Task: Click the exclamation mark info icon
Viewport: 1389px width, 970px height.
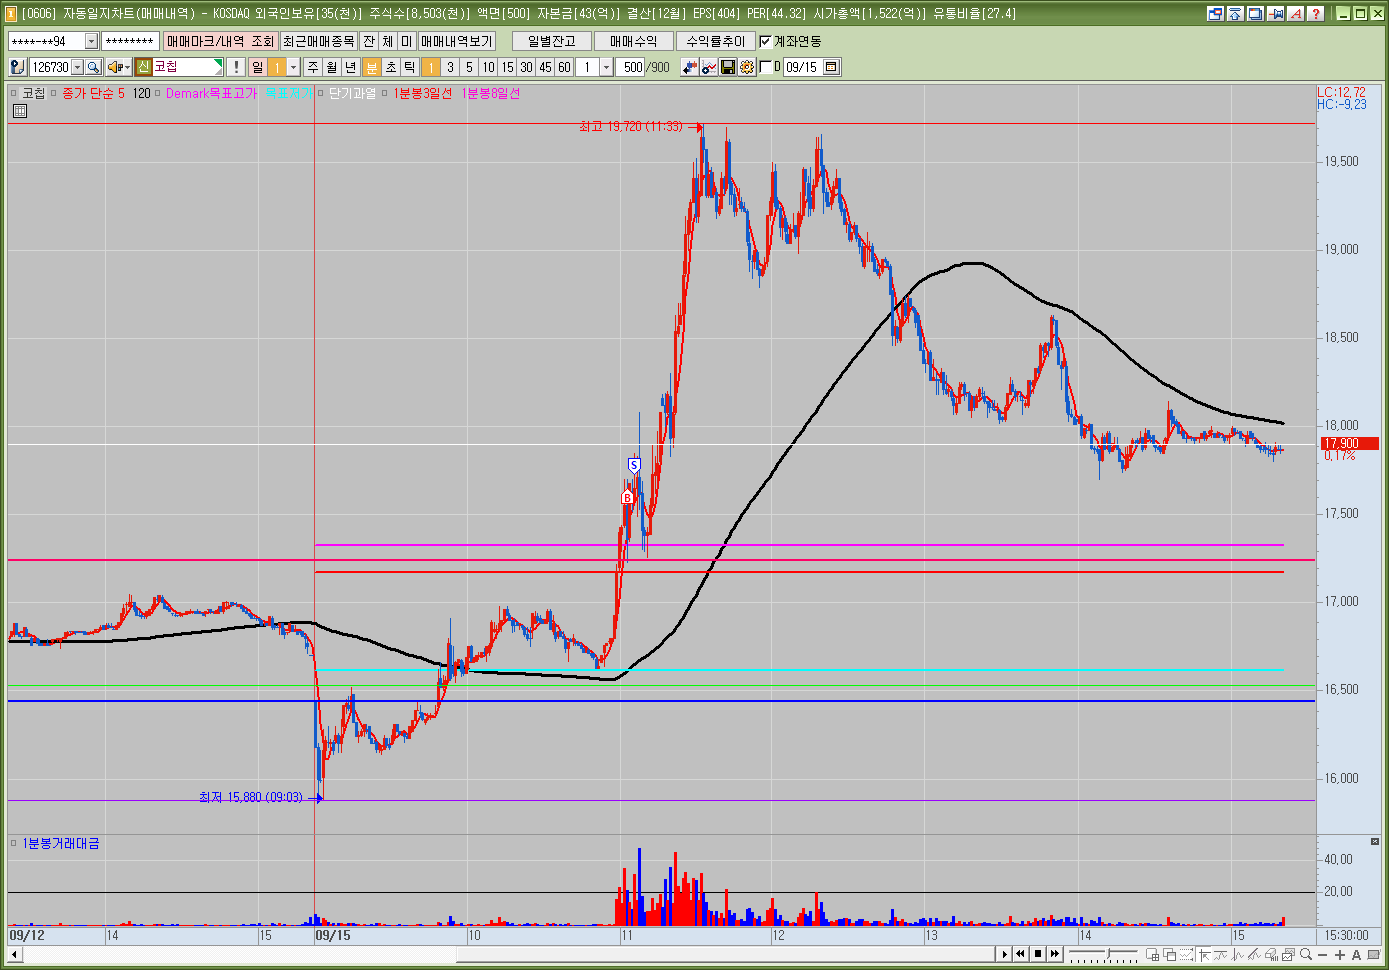Action: click(235, 67)
